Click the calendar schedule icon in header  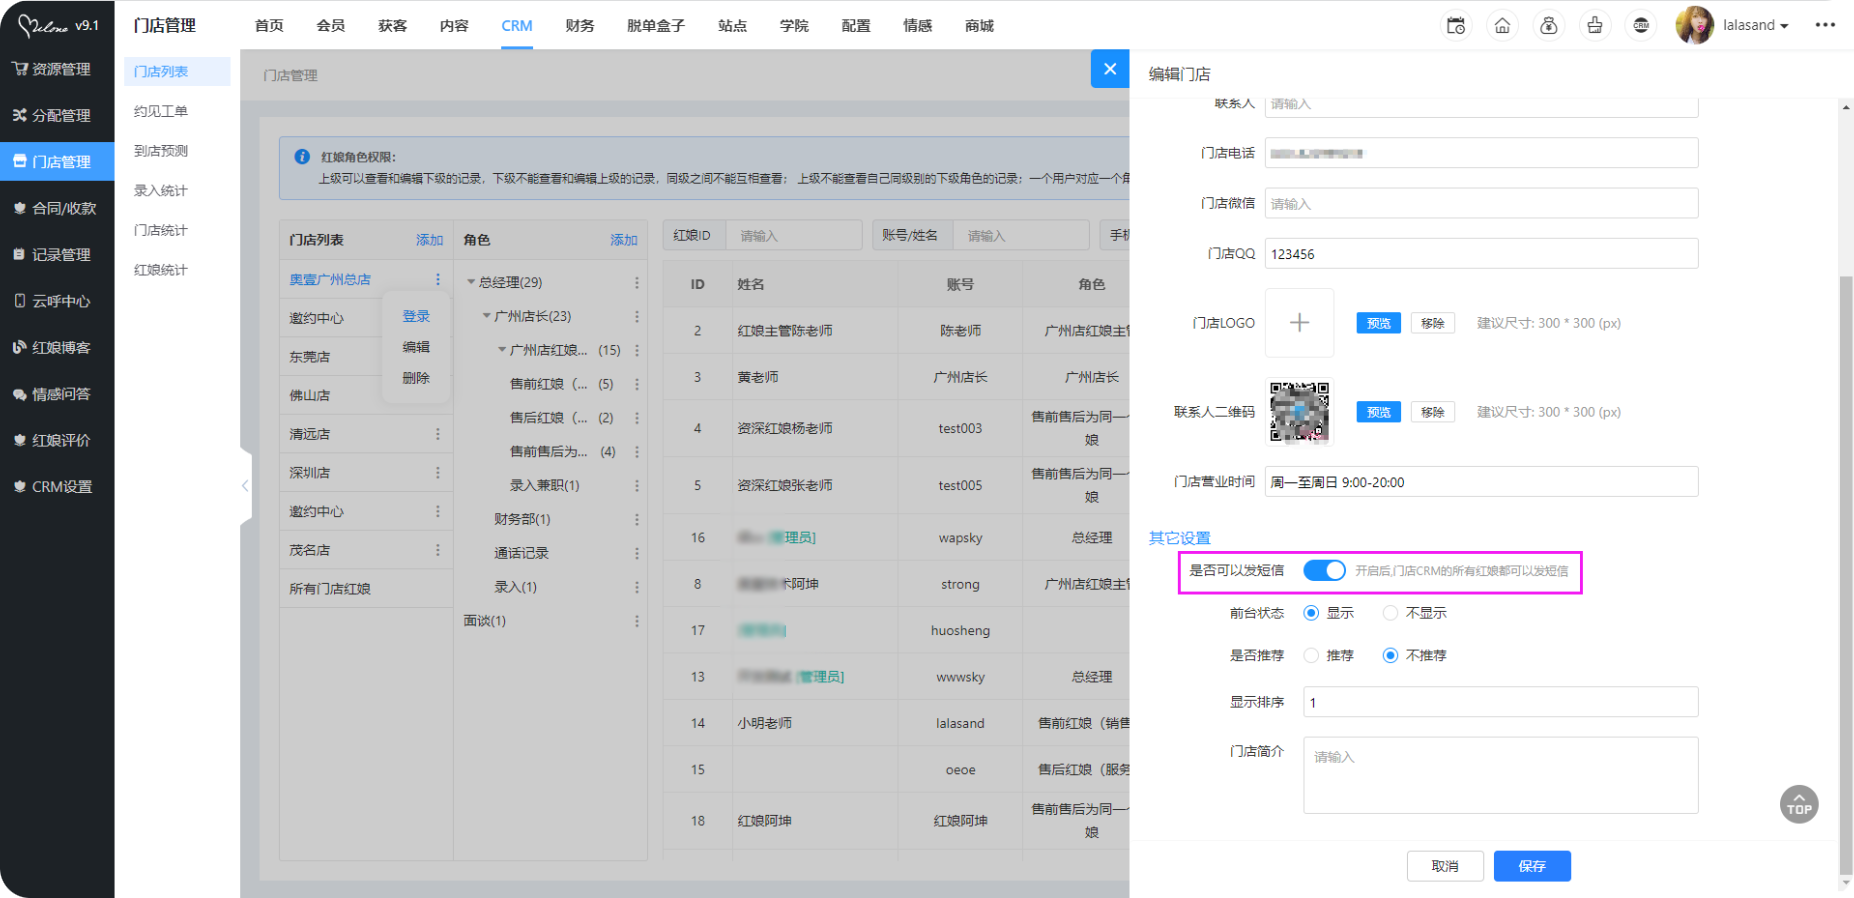(x=1456, y=26)
